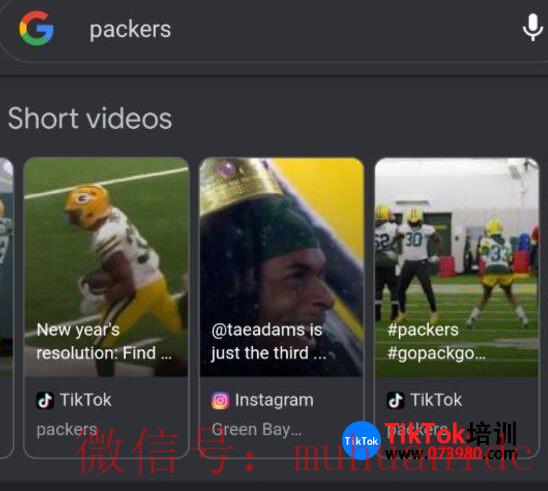Open the 'New year's resolution' video thumbnail

pos(106,267)
